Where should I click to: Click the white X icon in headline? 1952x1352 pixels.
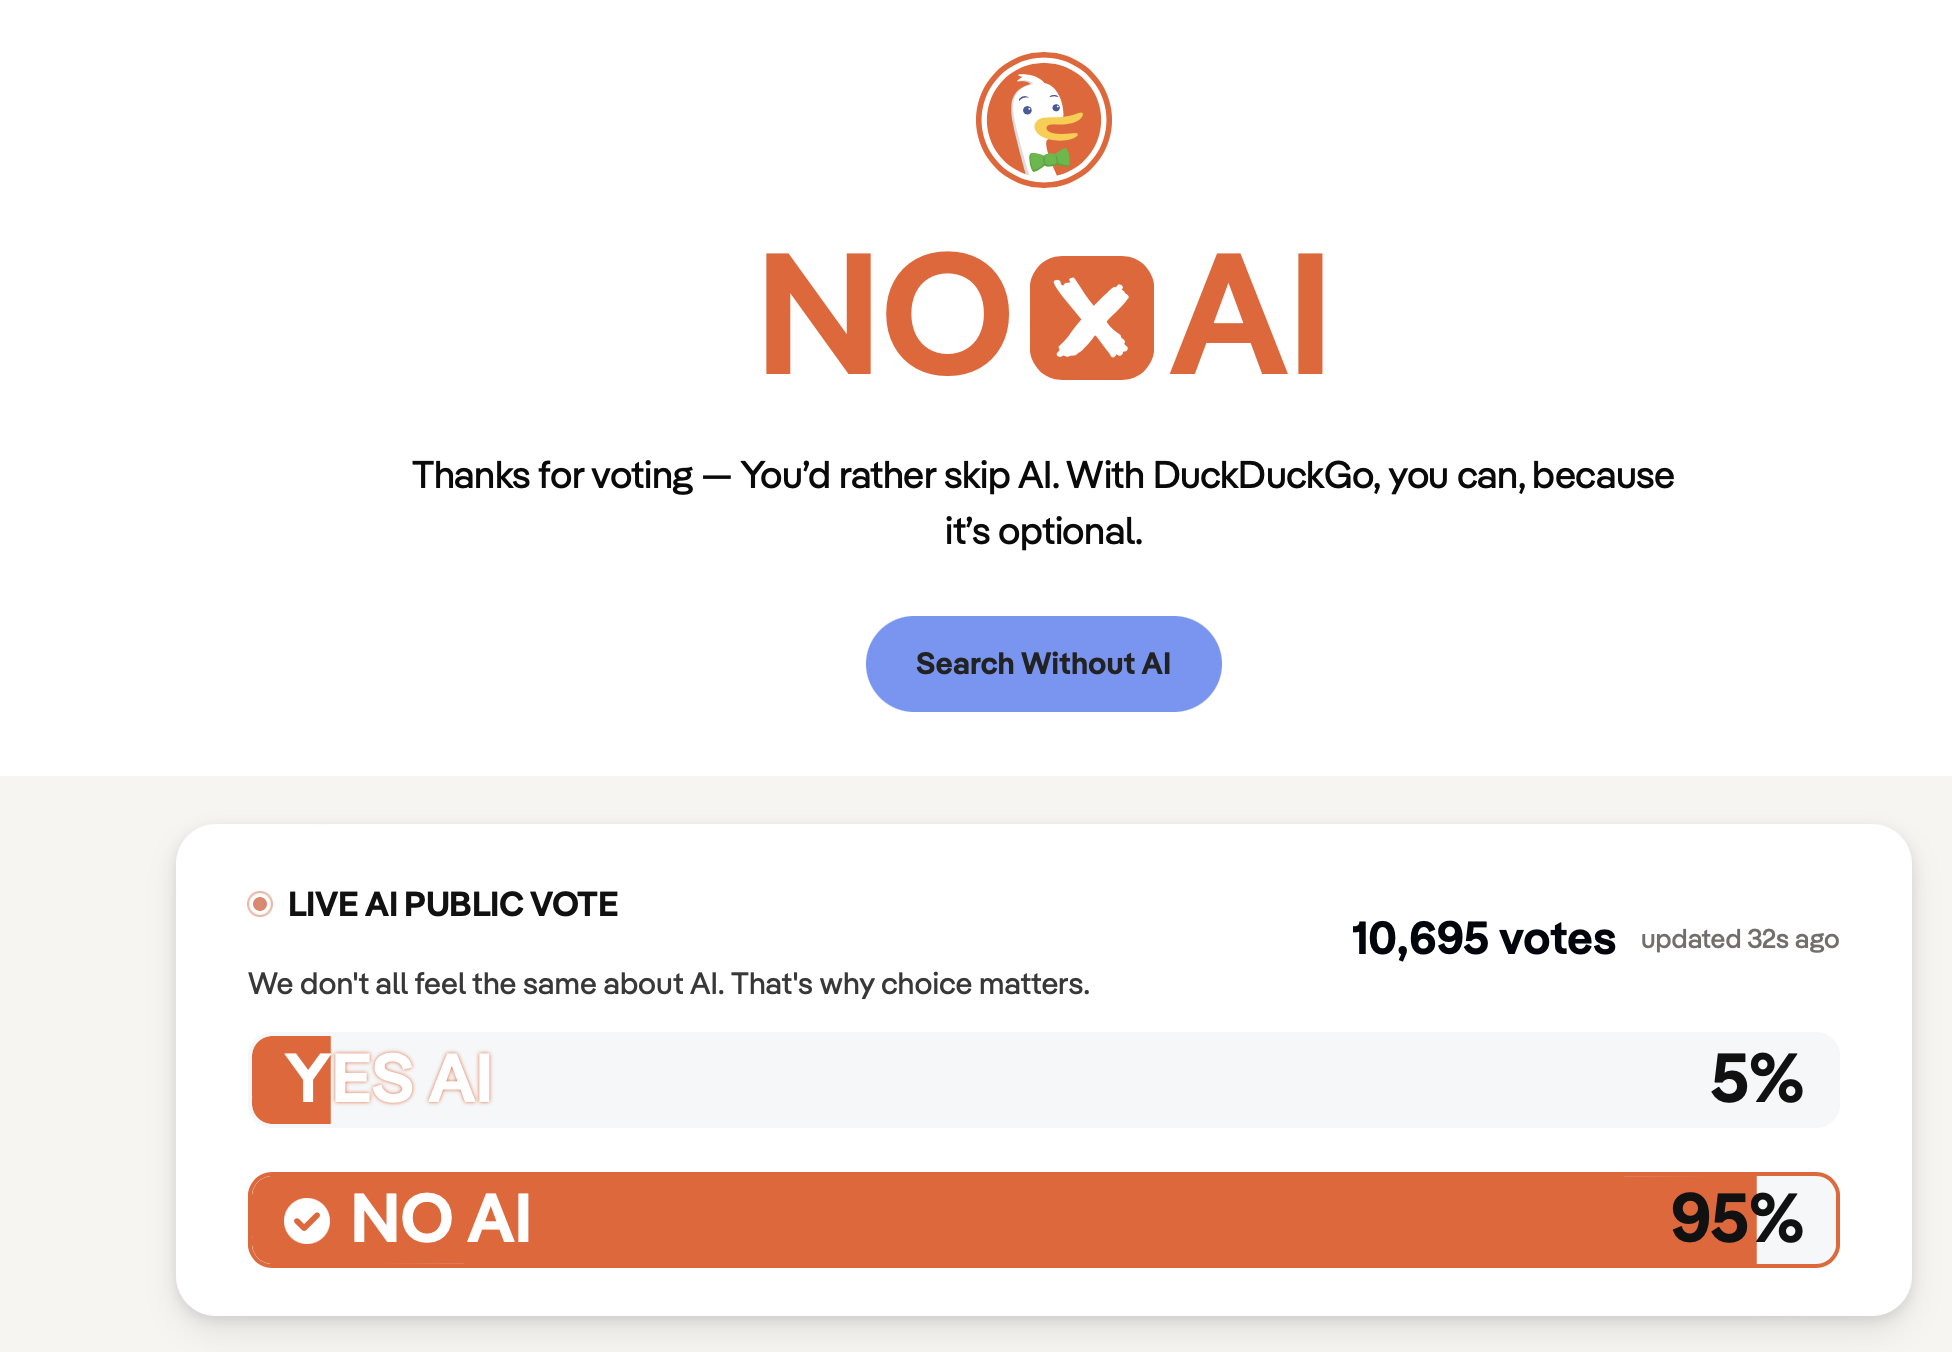[x=1091, y=318]
